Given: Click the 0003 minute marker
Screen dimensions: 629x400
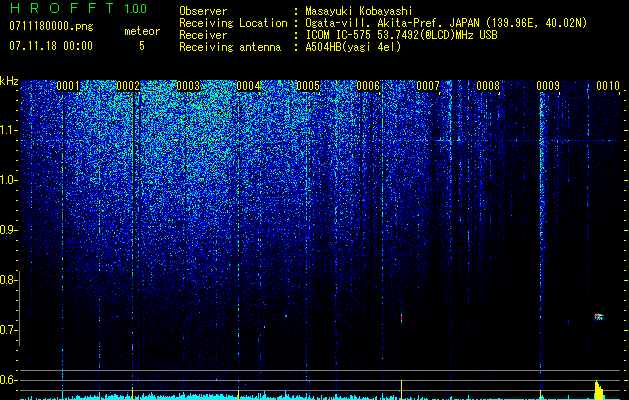Looking at the screenshot, I should coord(188,86).
